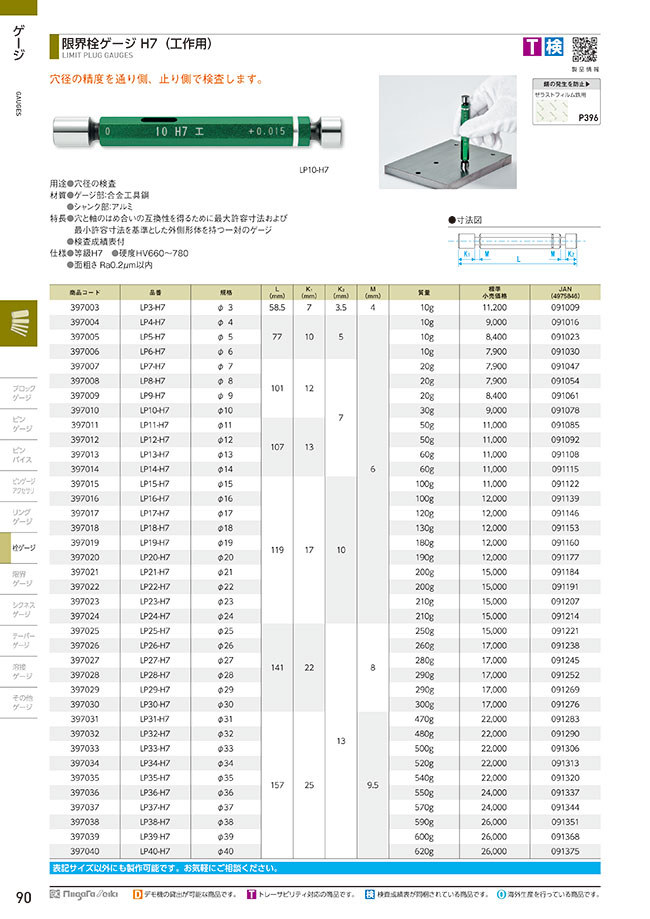The height and width of the screenshot is (919, 650).
Task: Click the blue 検 legend icon in footer
Action: (x=370, y=894)
